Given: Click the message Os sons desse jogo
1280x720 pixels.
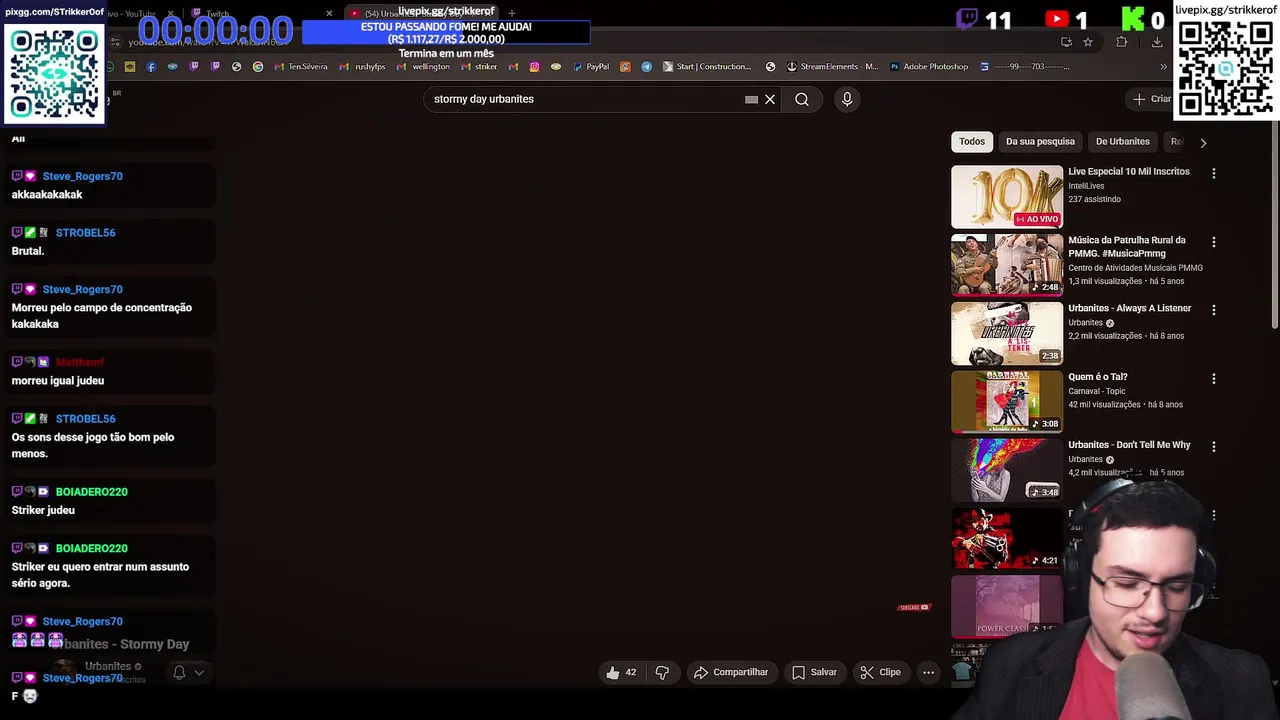Looking at the screenshot, I should pos(93,445).
